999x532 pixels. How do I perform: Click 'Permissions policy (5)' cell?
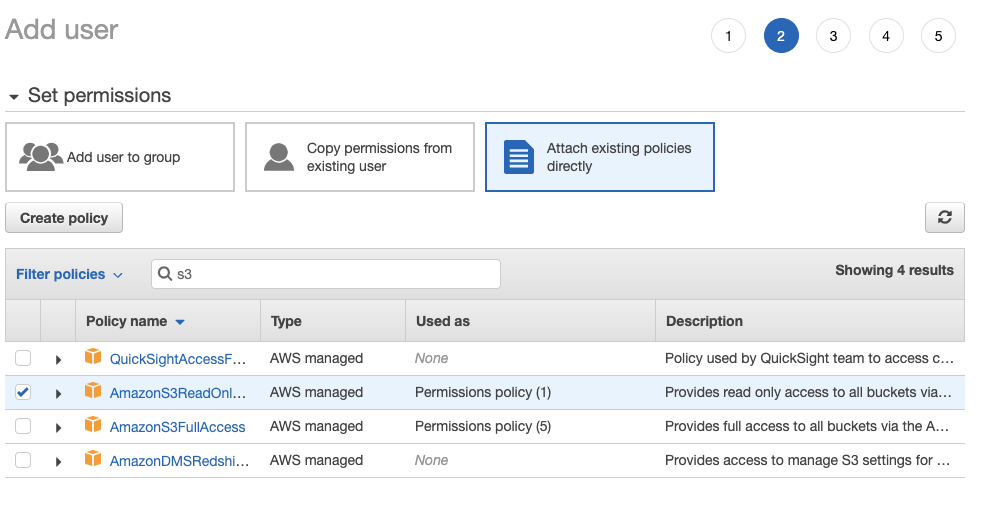pos(483,426)
